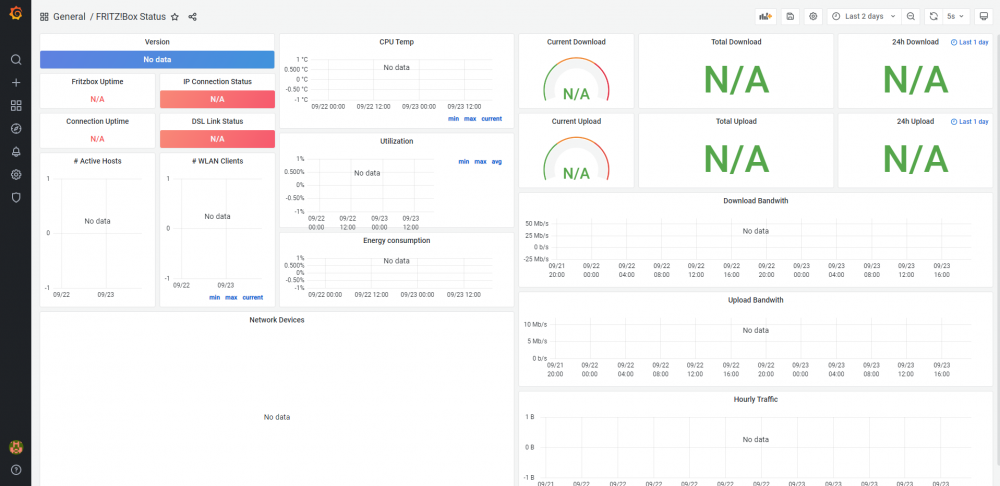This screenshot has height=486, width=1000.
Task: Mark dashboard as favorite with star
Action: (x=175, y=17)
